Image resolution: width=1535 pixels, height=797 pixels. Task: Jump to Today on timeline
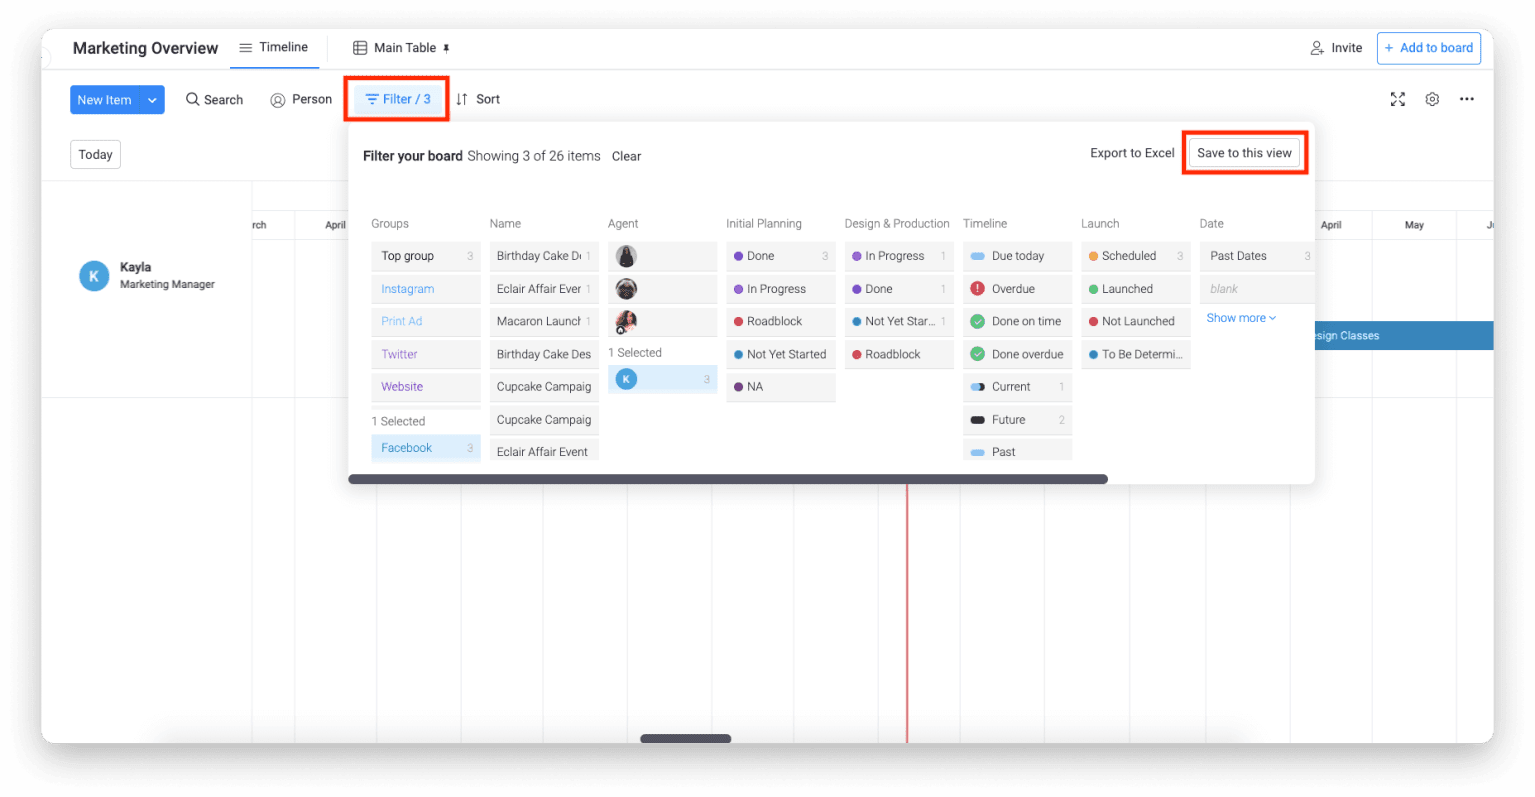coord(95,154)
